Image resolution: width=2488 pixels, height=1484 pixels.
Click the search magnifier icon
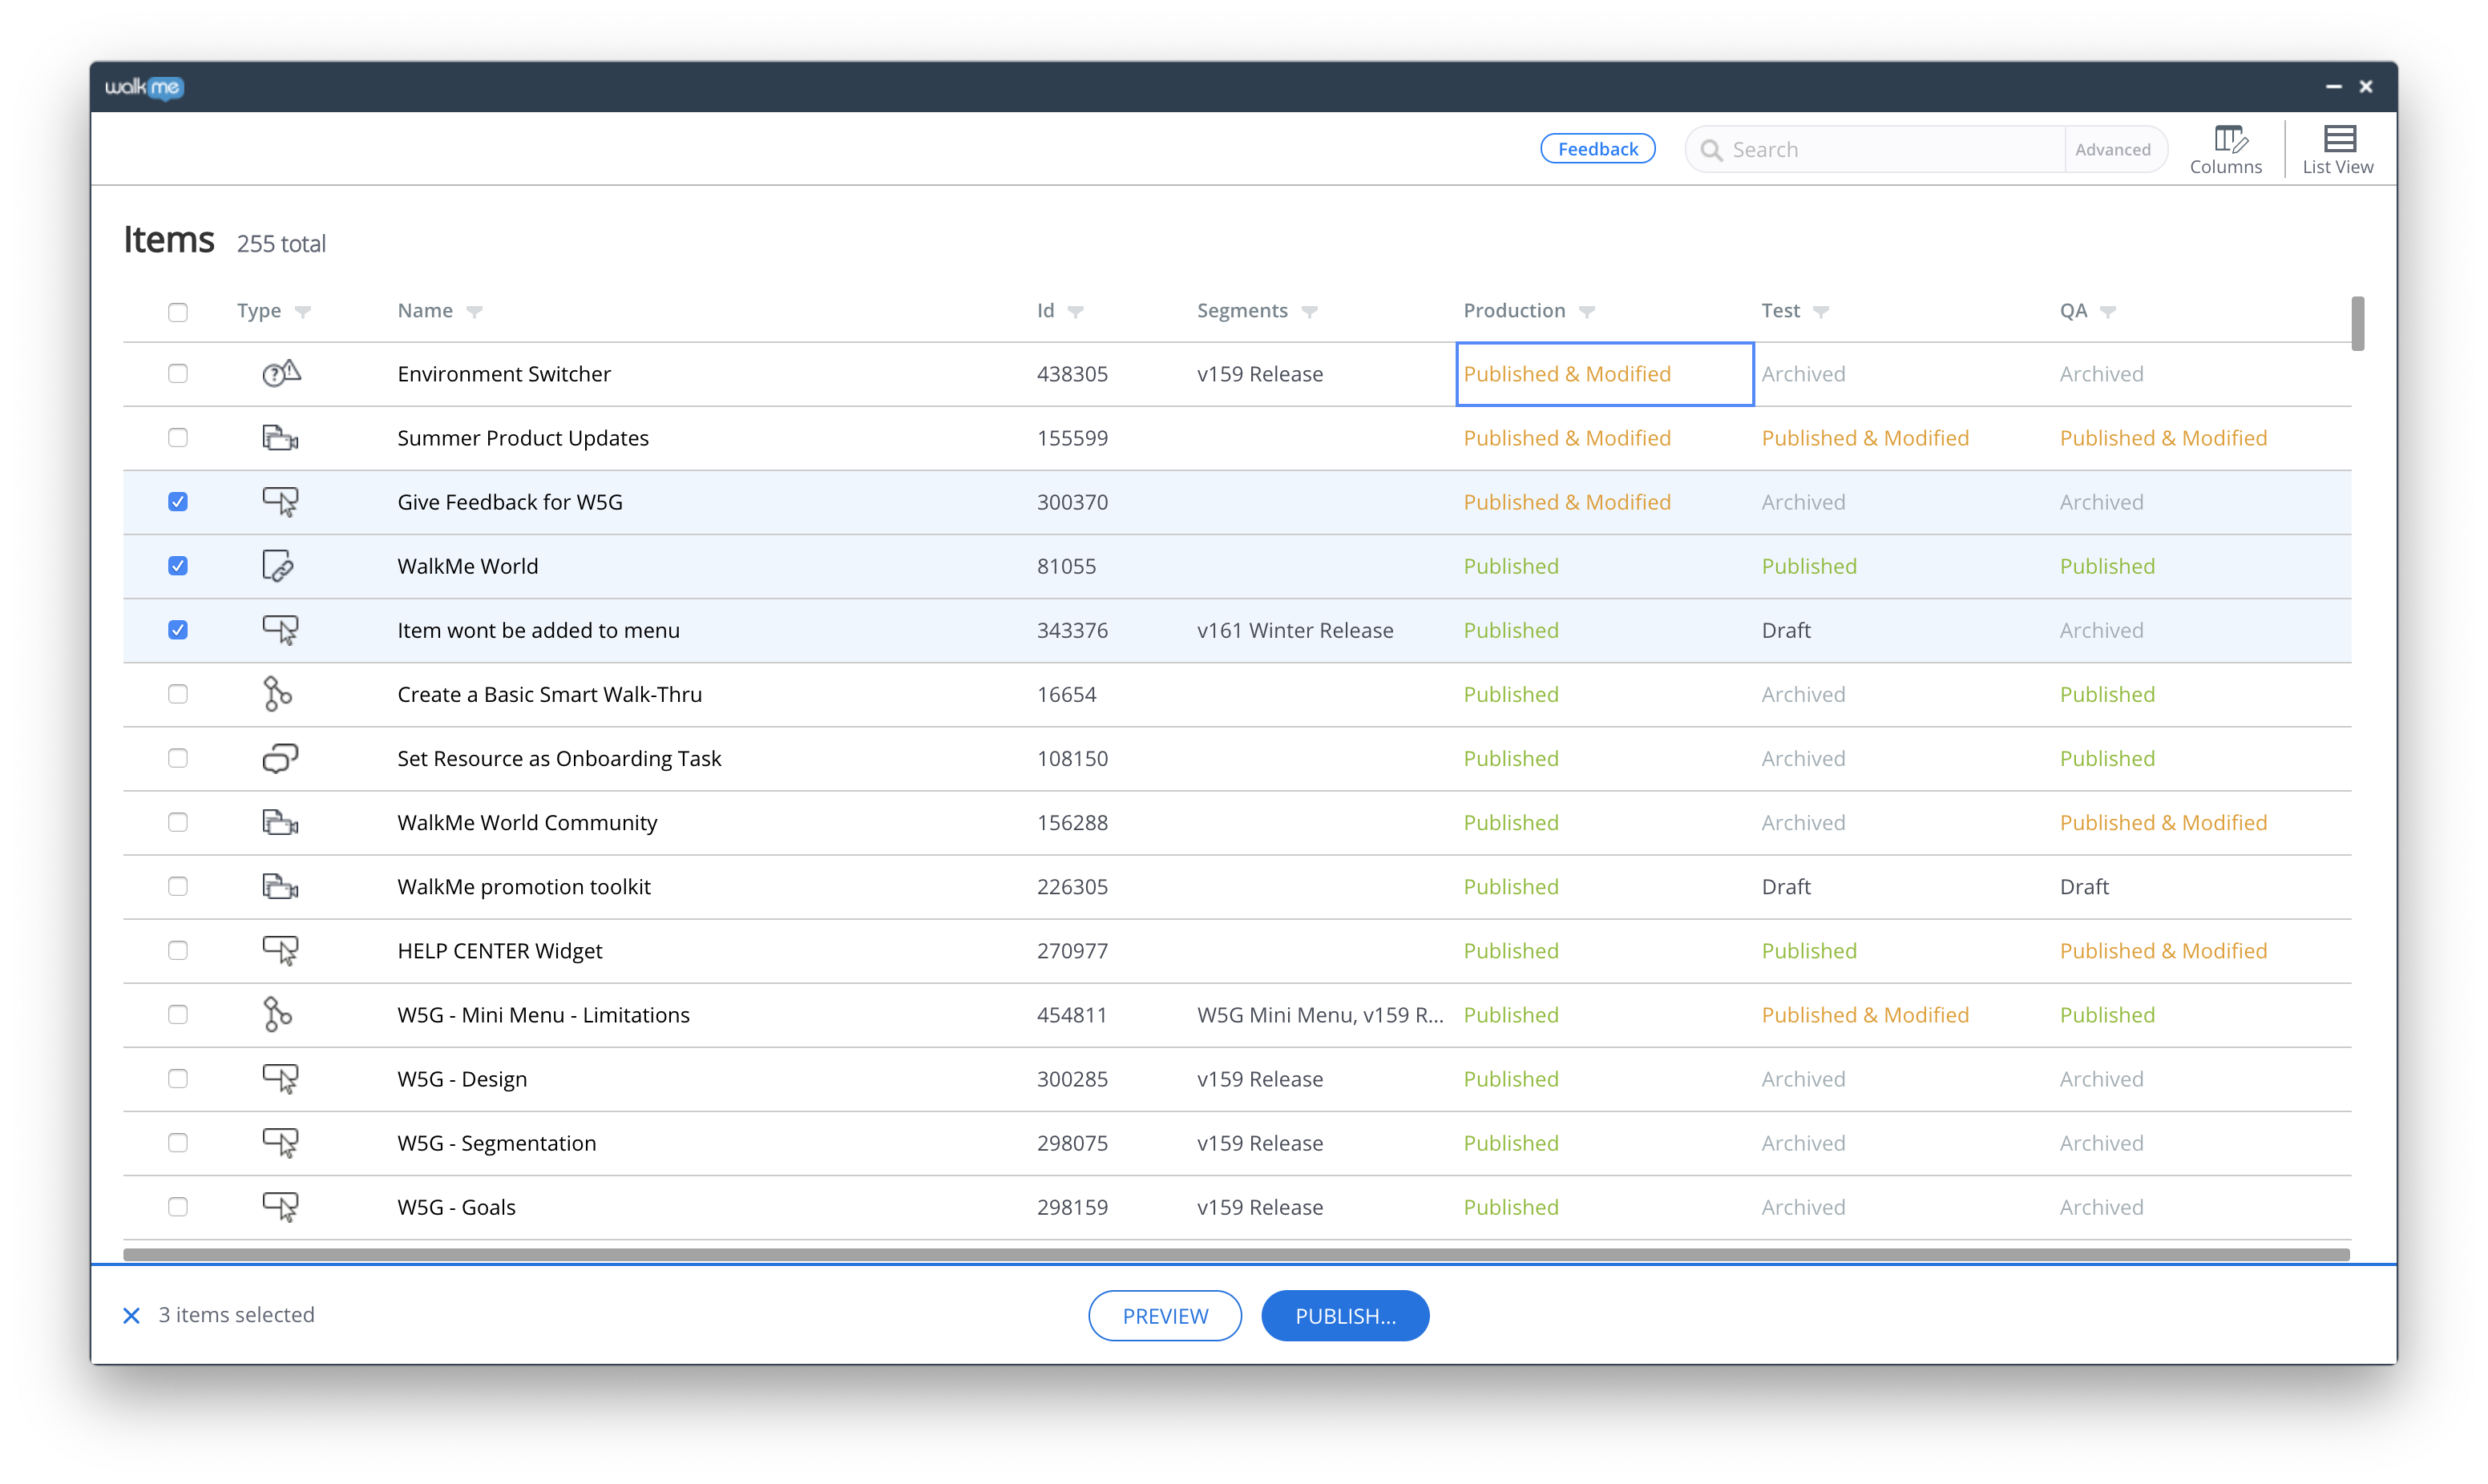pos(1711,150)
